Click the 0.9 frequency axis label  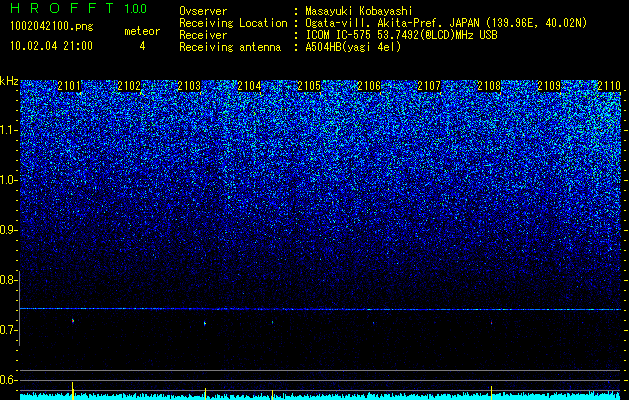coord(7,230)
